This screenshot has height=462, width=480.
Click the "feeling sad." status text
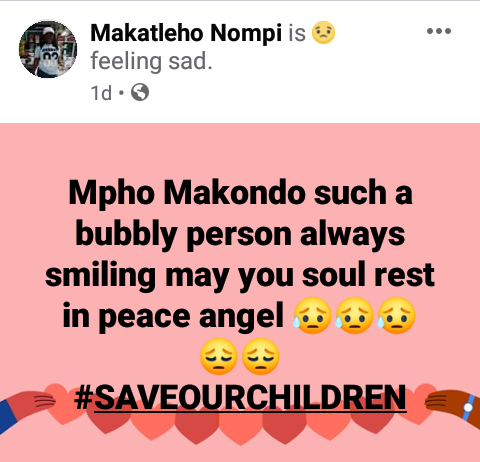click(151, 62)
